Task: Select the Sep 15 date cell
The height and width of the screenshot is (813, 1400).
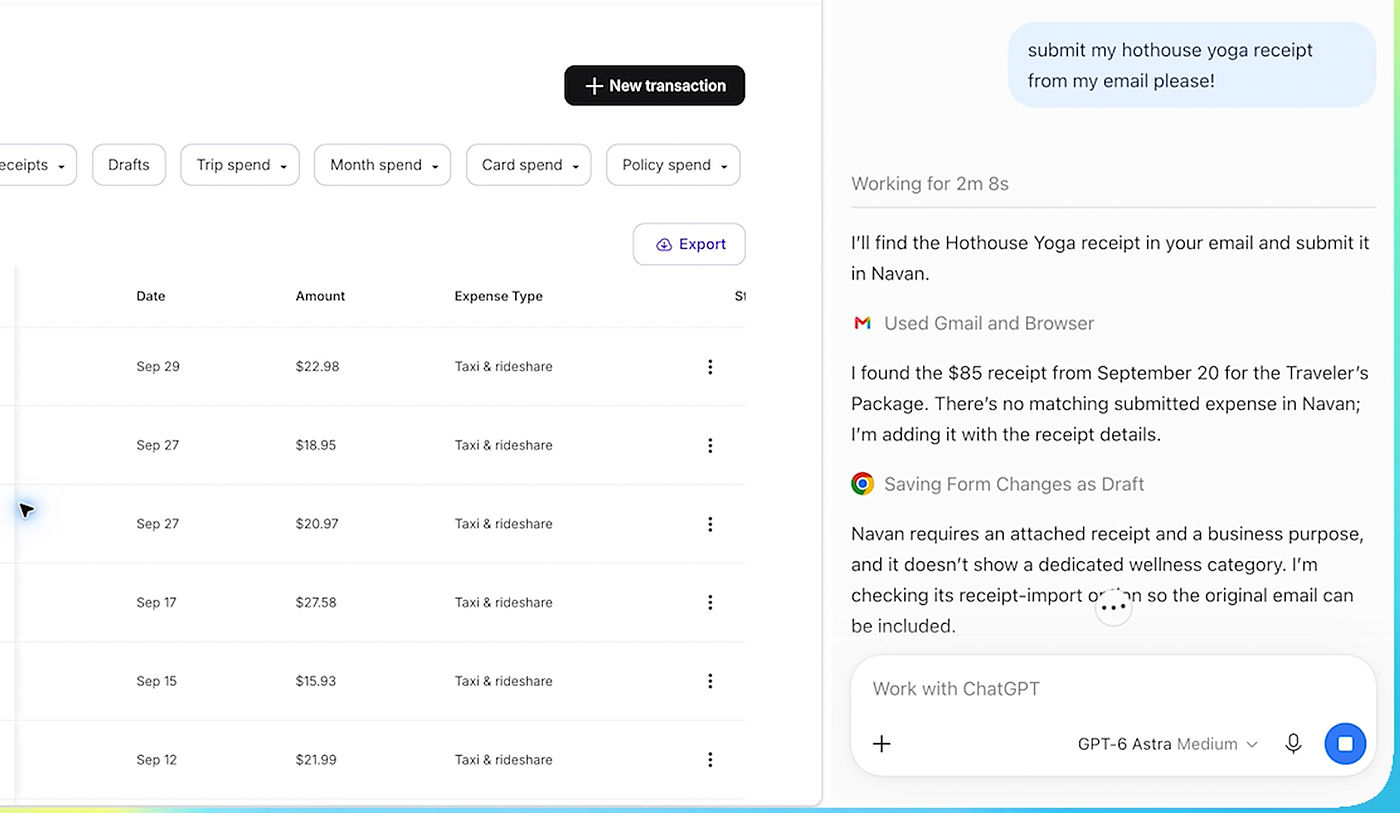Action: pos(156,681)
